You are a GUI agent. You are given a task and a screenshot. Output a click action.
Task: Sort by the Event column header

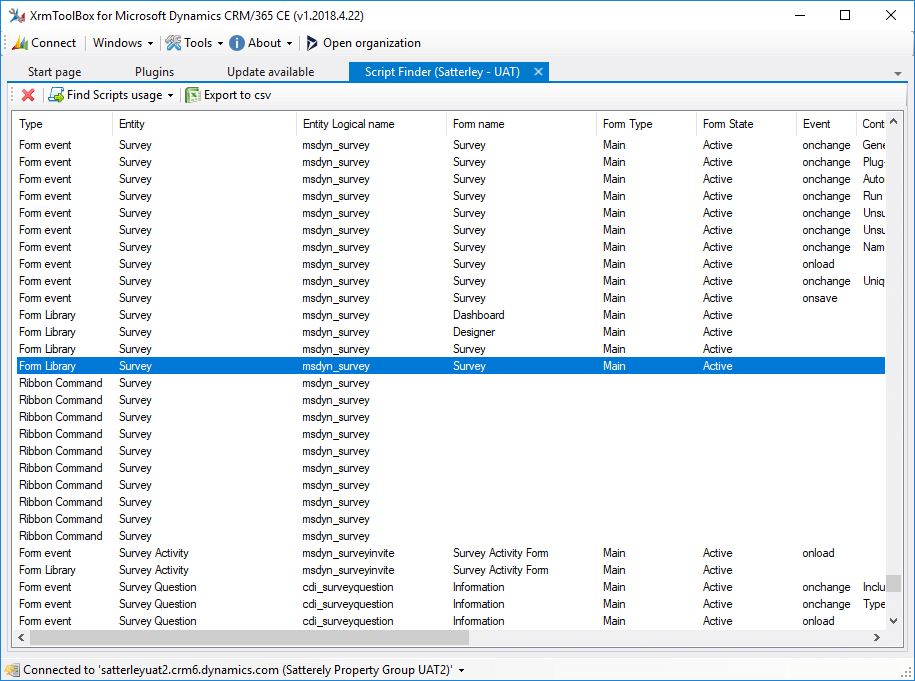(826, 124)
